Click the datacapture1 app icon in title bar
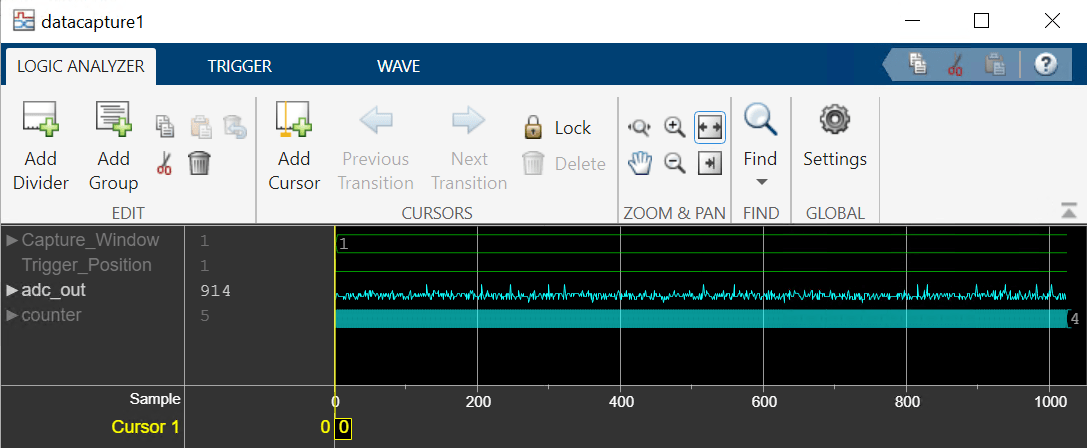 (23, 21)
